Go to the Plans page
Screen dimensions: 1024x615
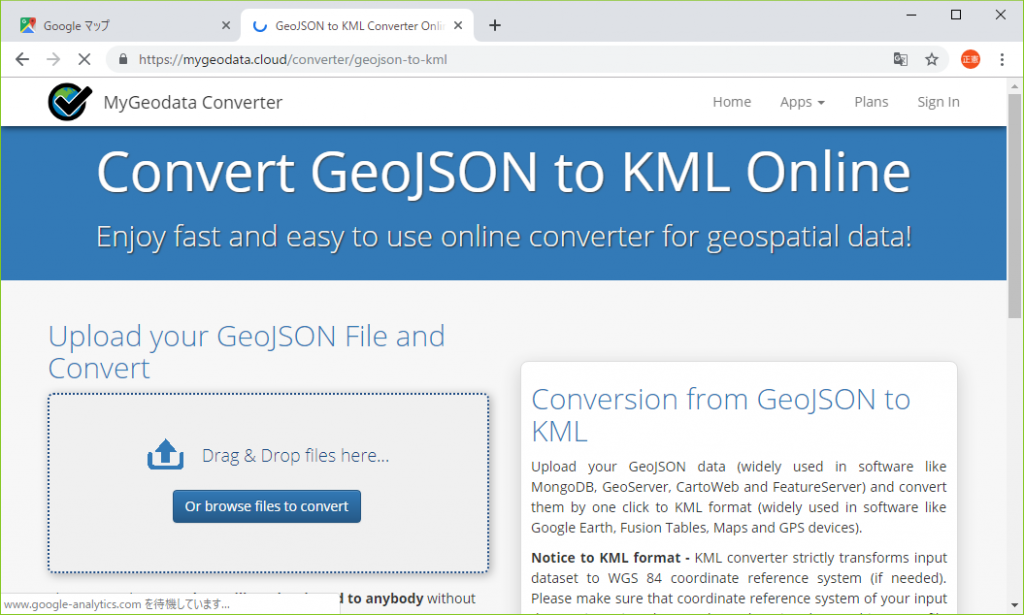click(x=871, y=102)
